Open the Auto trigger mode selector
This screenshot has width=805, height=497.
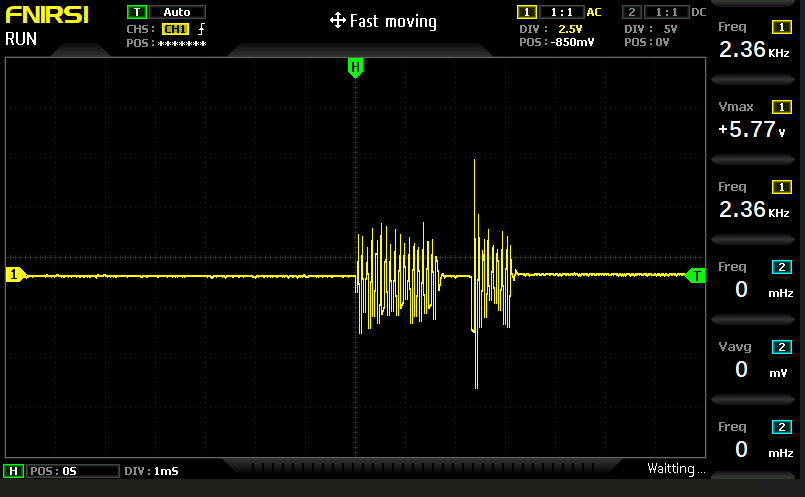(x=177, y=12)
